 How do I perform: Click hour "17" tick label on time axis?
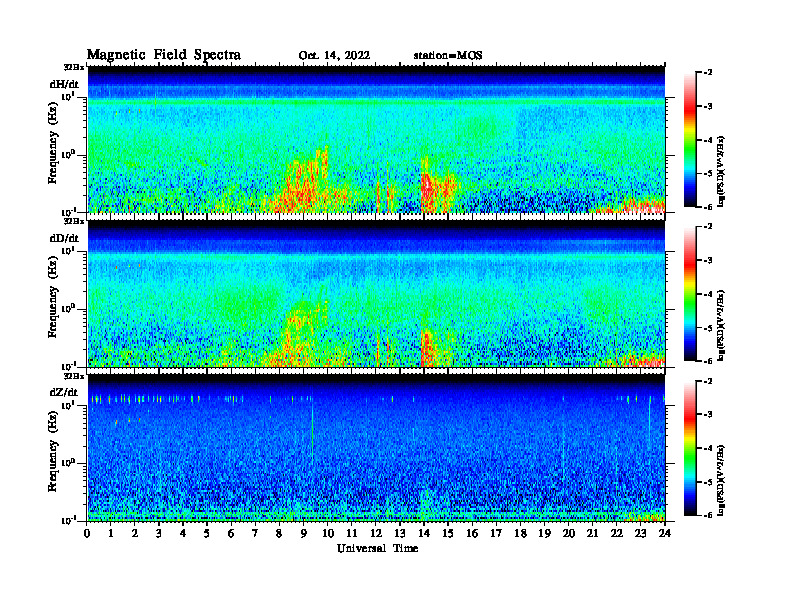(497, 533)
